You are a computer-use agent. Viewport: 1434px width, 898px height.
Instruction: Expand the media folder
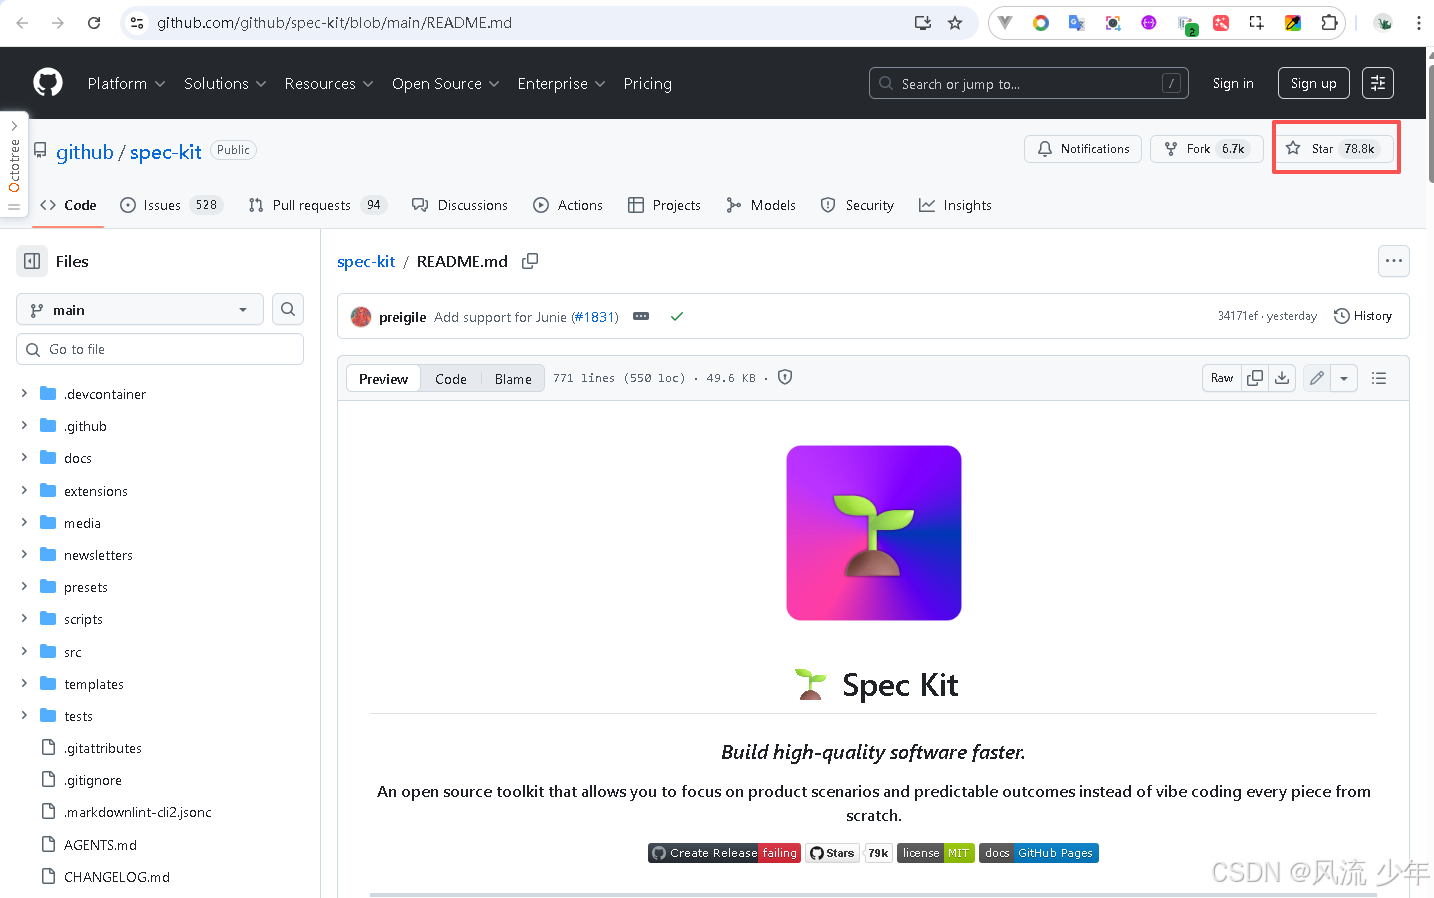(24, 522)
